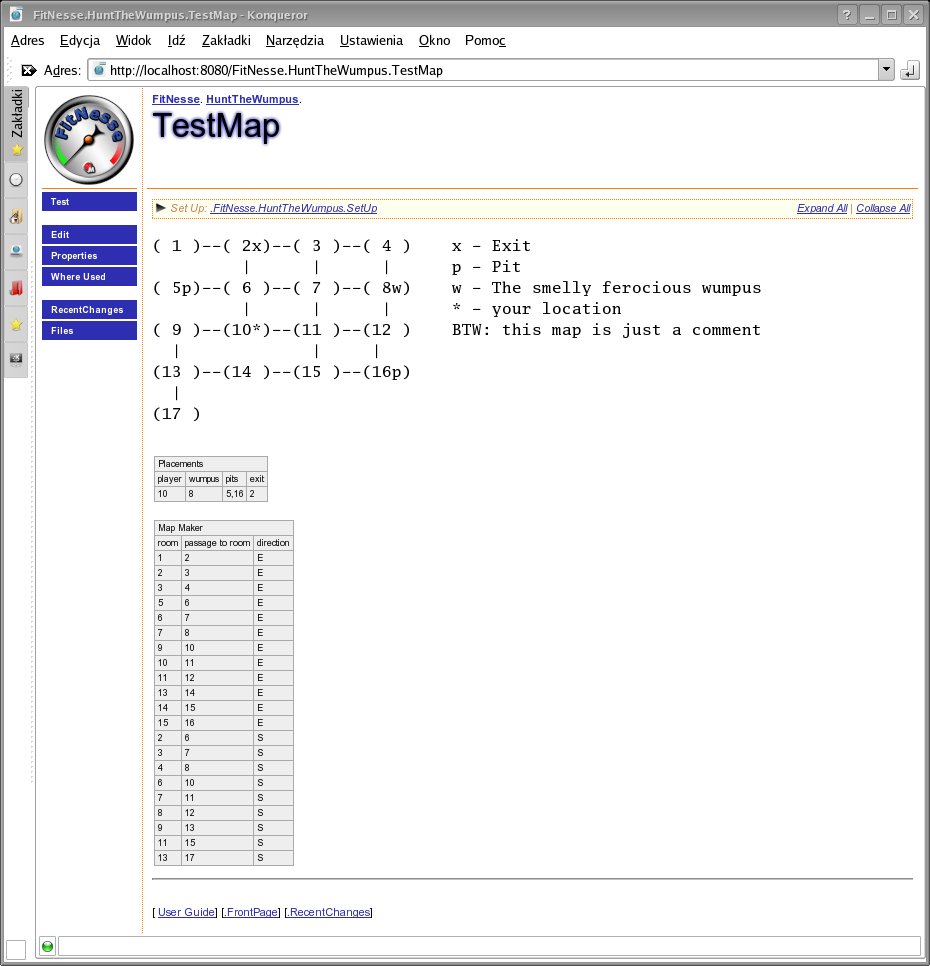Click the Collapse All link
This screenshot has width=930, height=966.
click(883, 209)
